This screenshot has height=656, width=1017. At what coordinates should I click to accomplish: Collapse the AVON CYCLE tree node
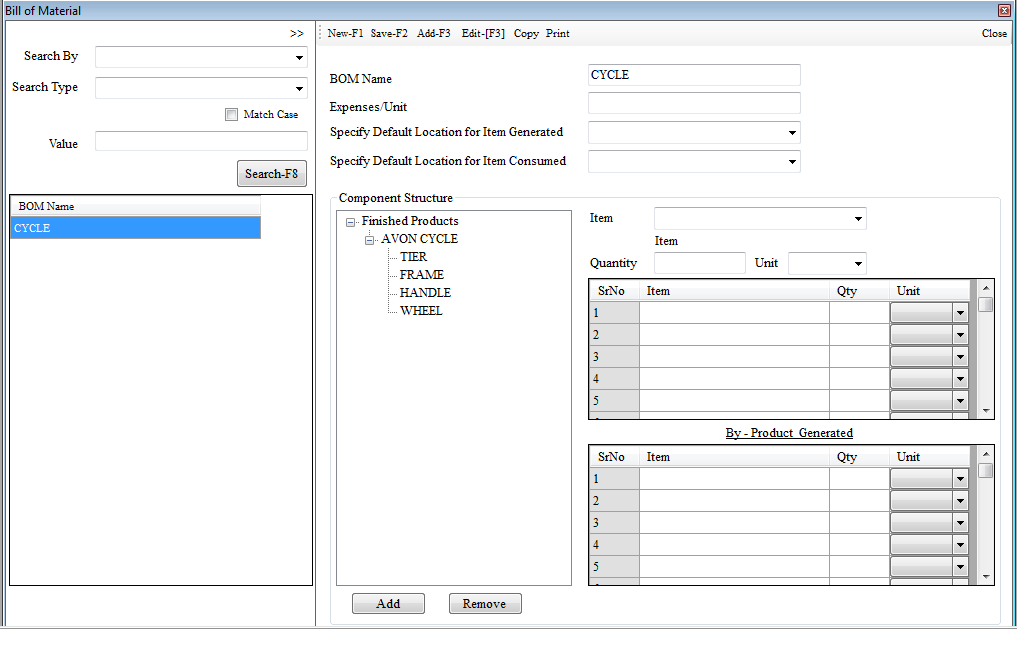[x=370, y=240]
